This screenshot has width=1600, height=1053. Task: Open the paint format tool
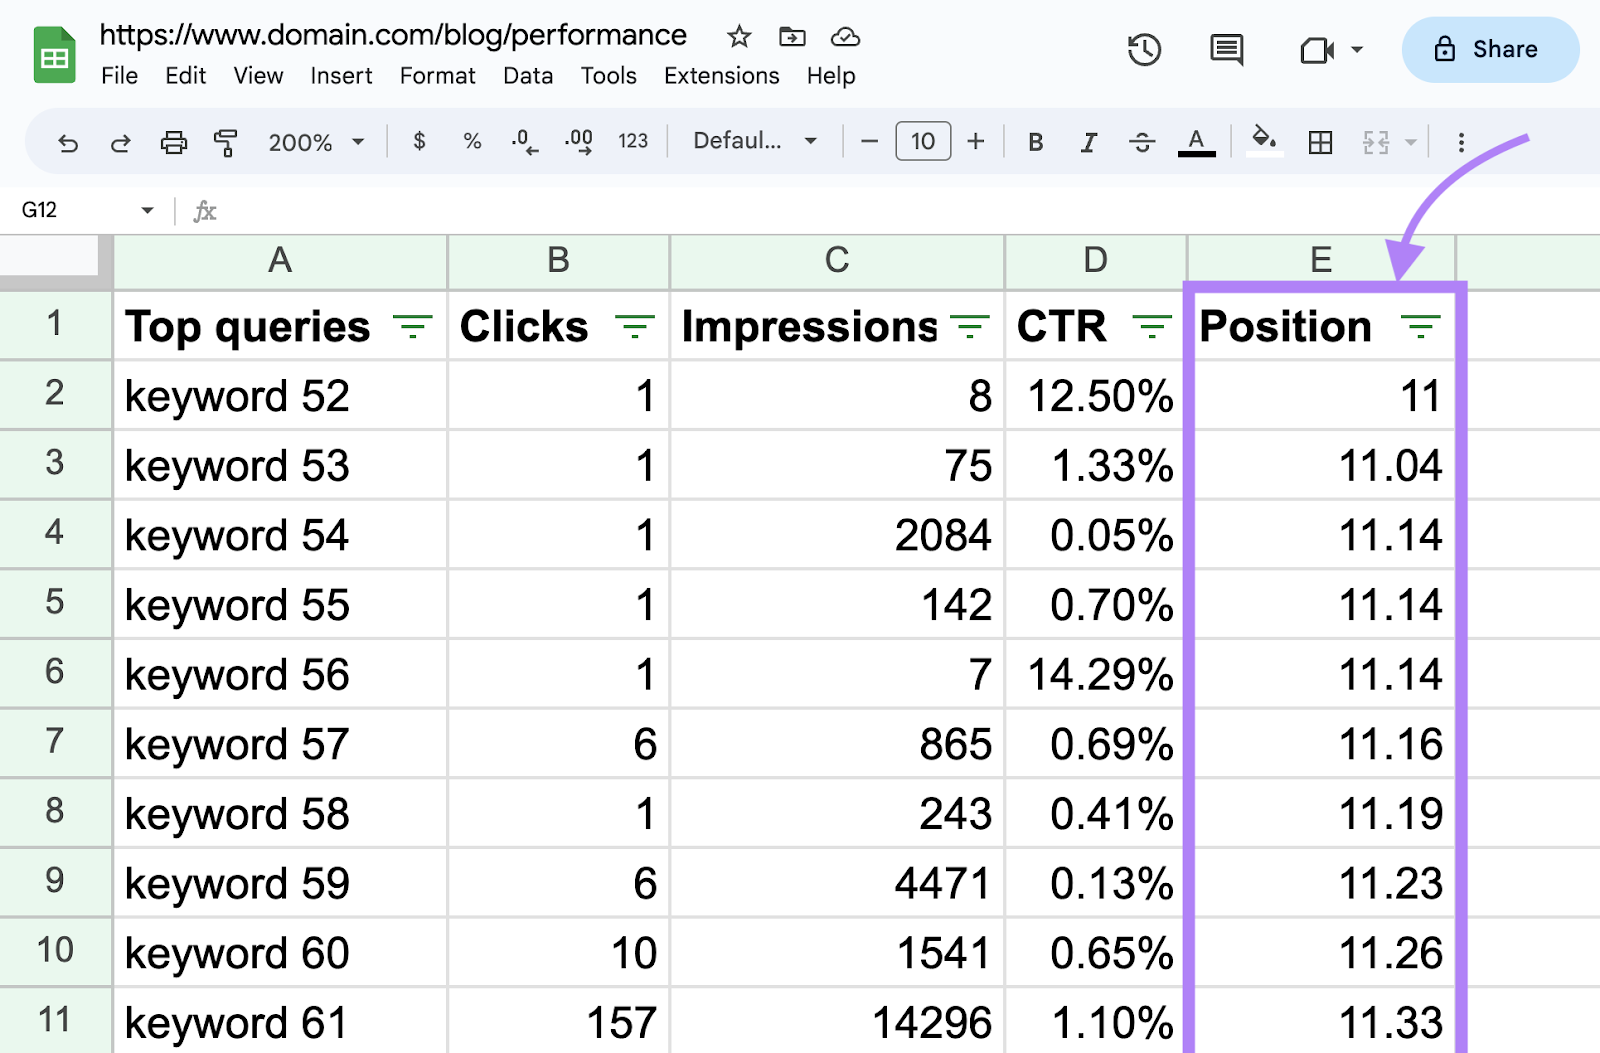226,141
